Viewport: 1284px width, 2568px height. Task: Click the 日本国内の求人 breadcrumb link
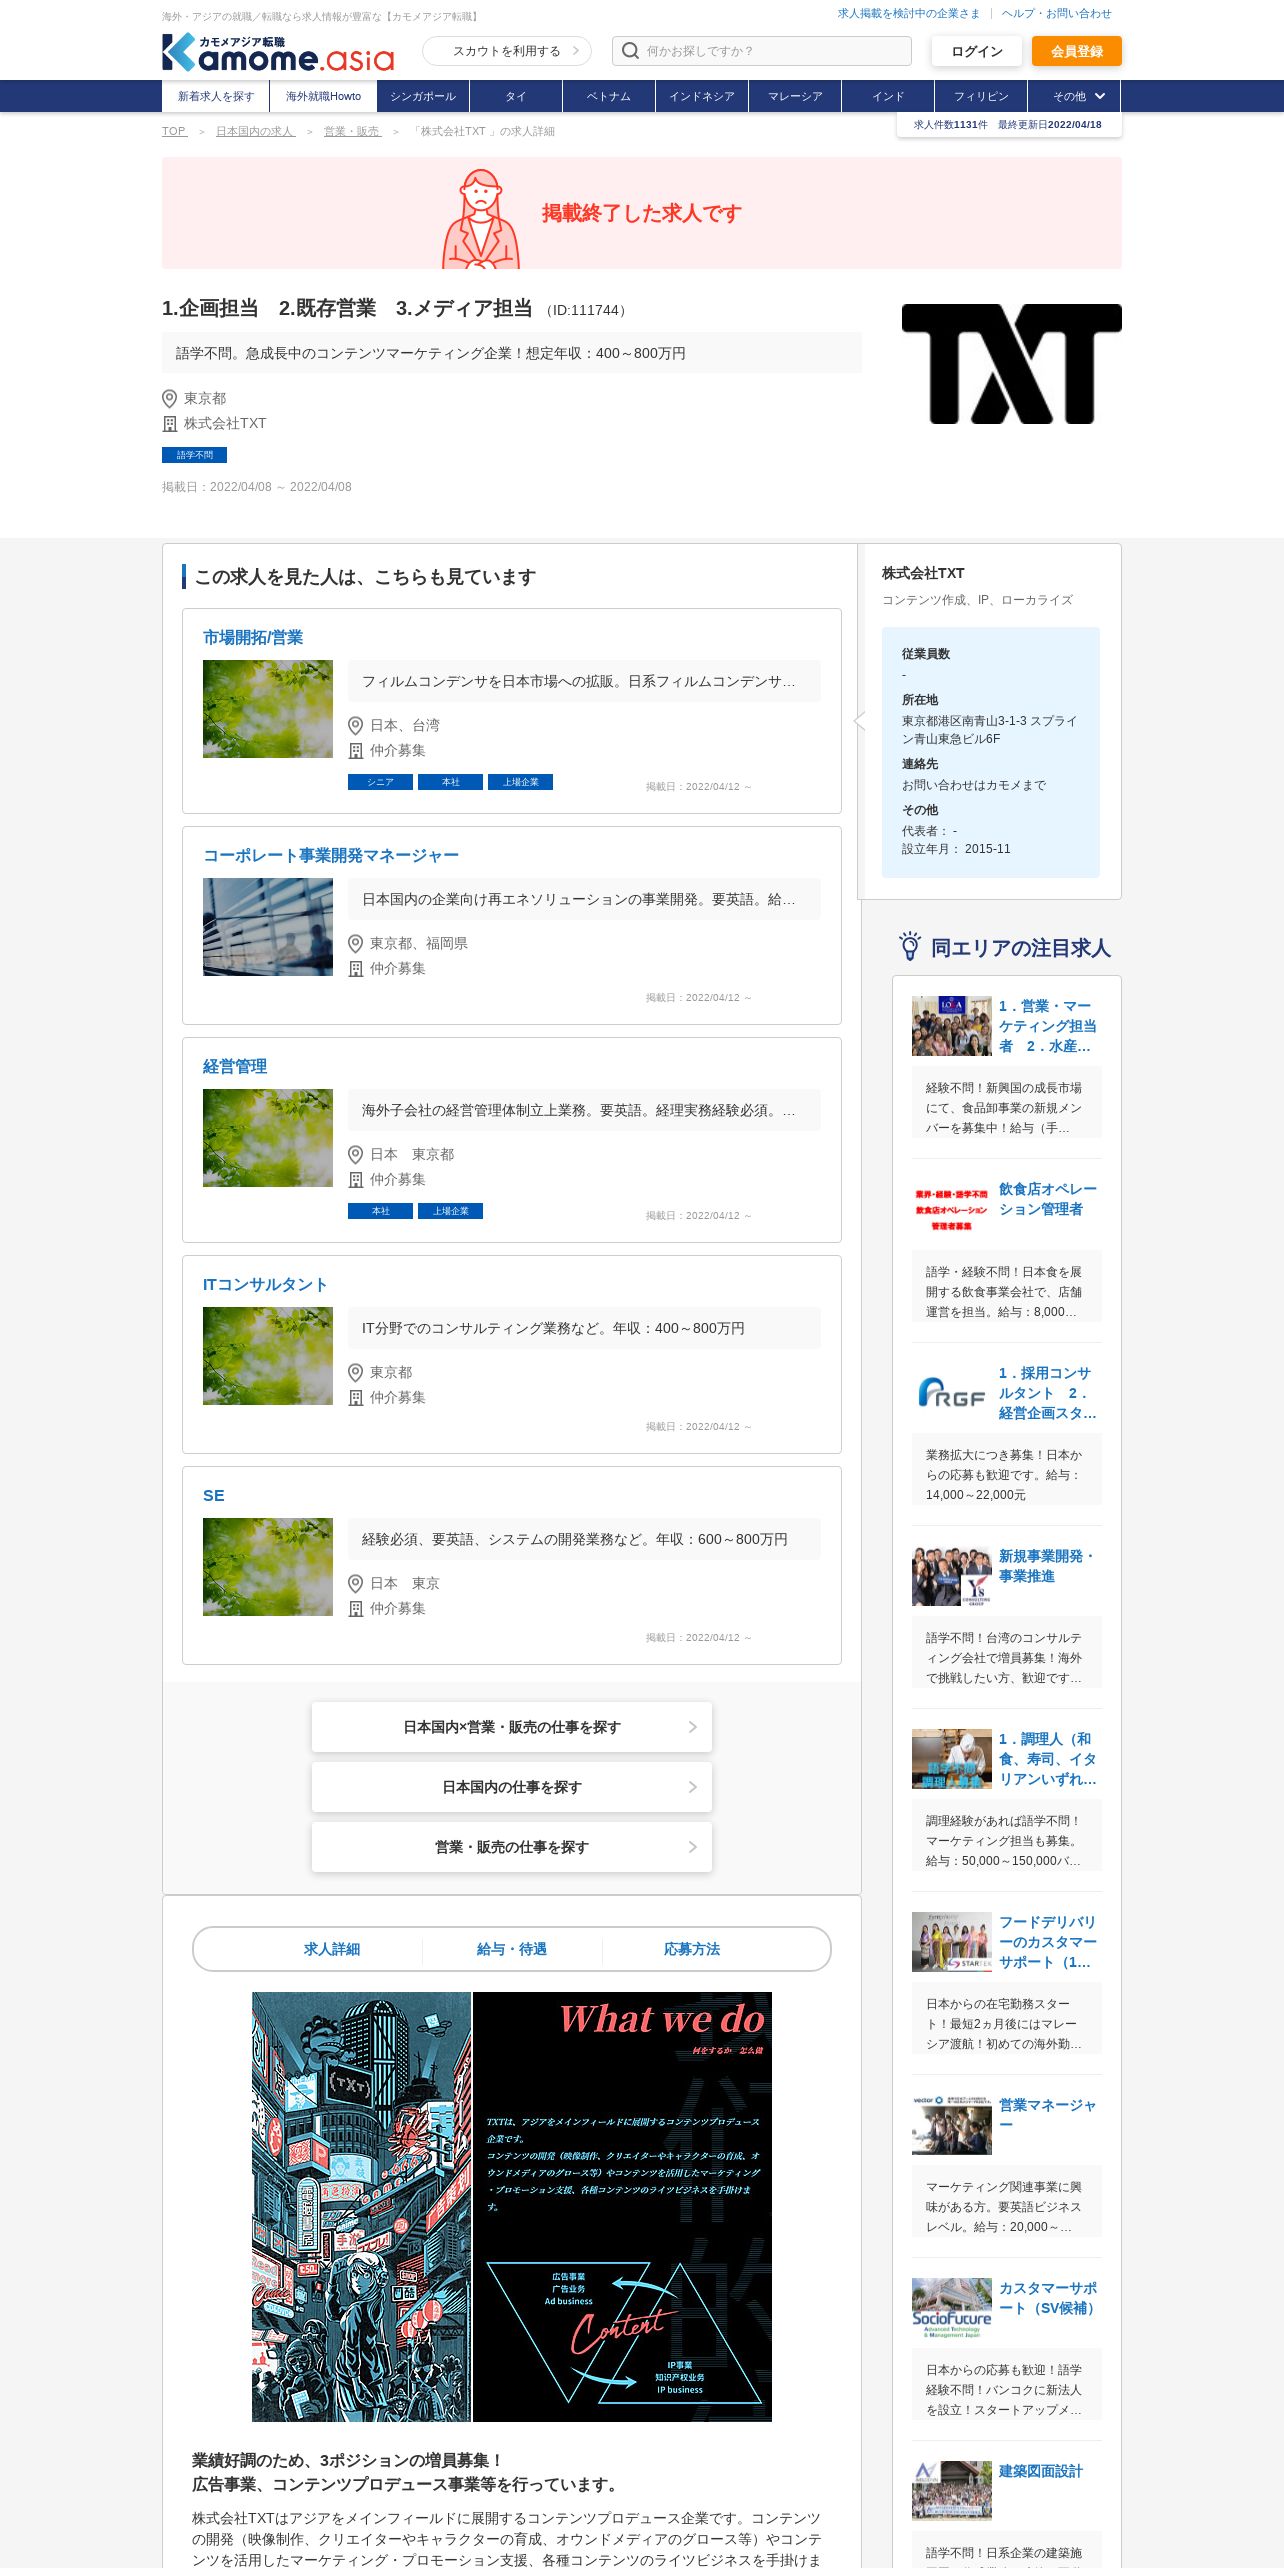255,131
